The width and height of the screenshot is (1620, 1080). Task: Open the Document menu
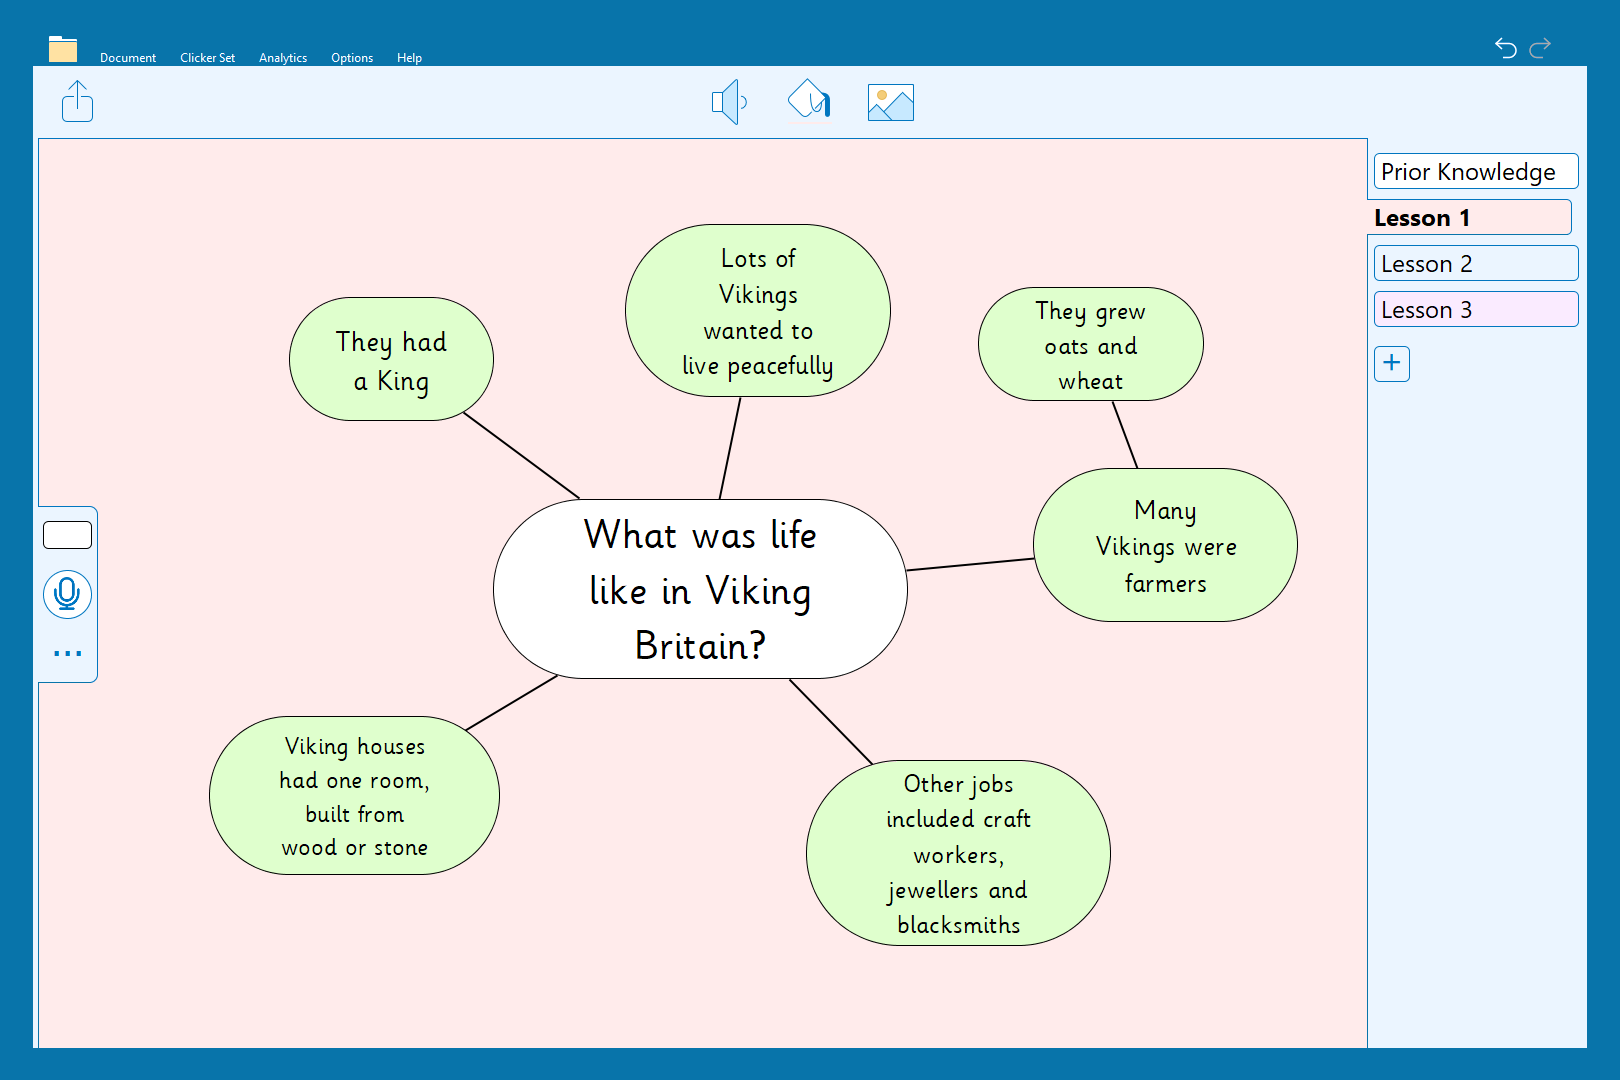point(128,58)
